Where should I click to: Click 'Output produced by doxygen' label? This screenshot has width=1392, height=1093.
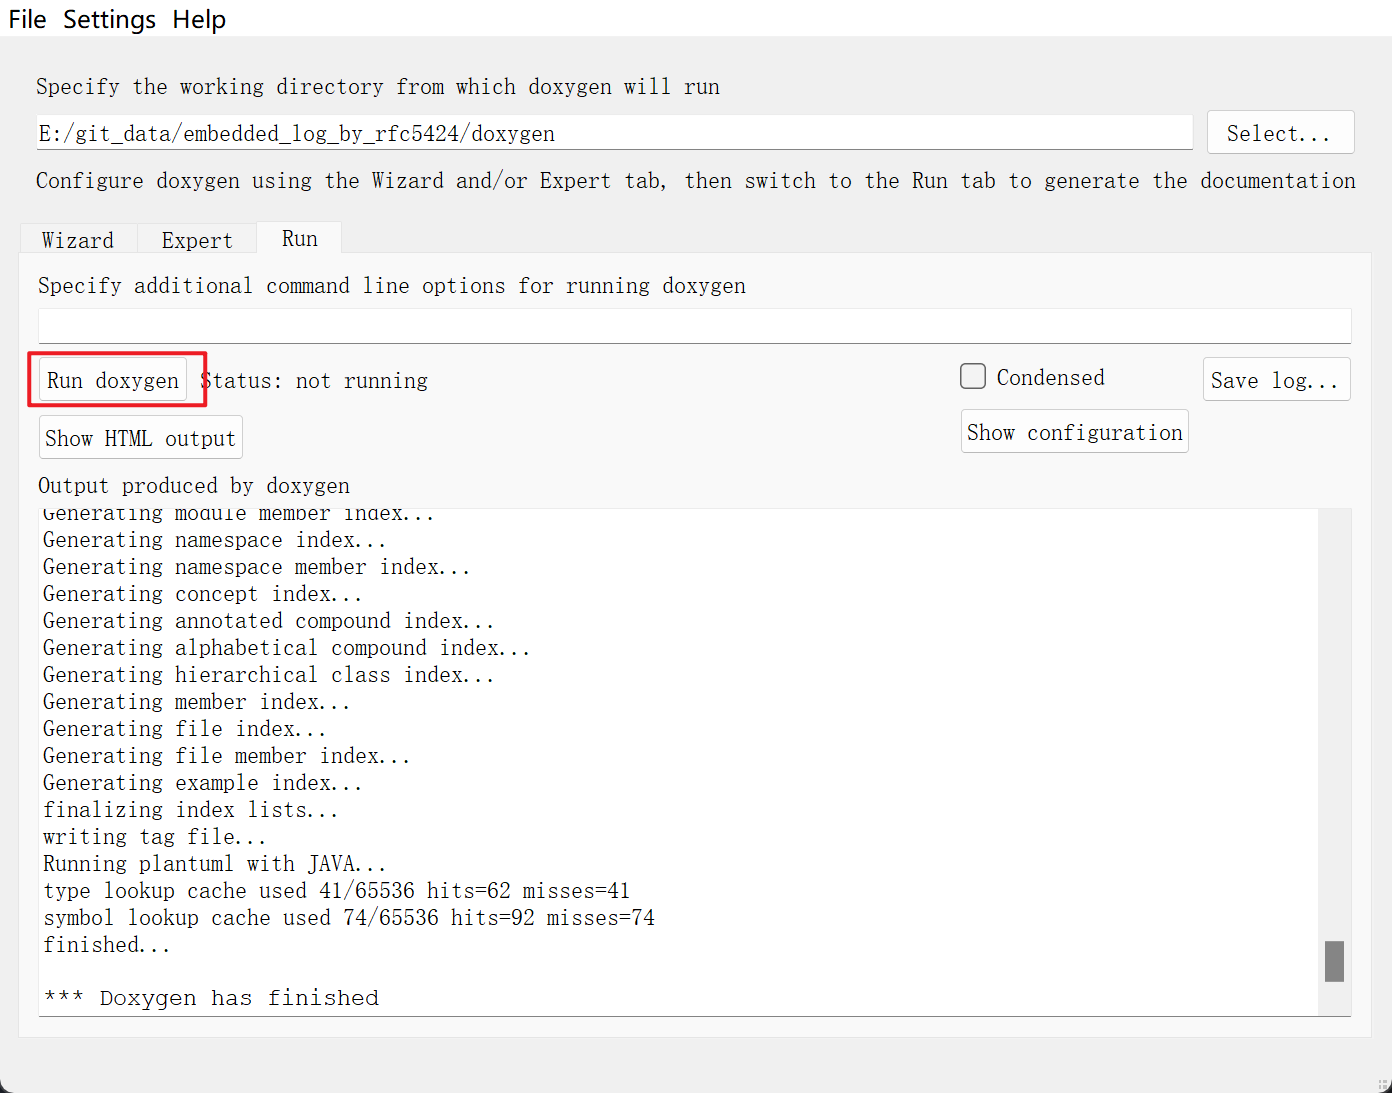(194, 486)
